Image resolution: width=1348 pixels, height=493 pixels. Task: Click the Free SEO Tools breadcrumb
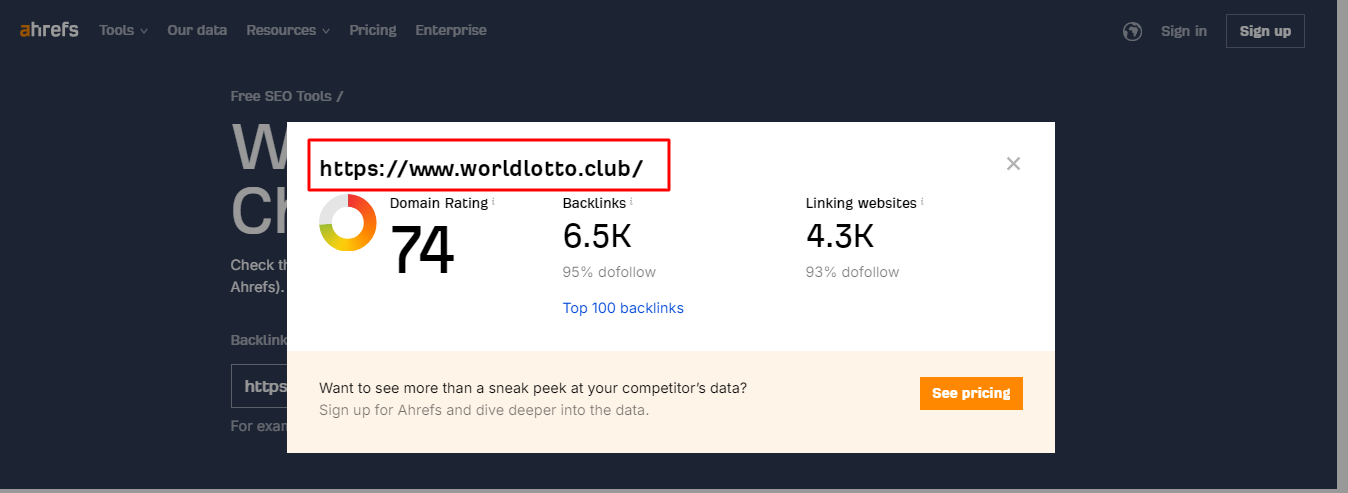coord(282,96)
